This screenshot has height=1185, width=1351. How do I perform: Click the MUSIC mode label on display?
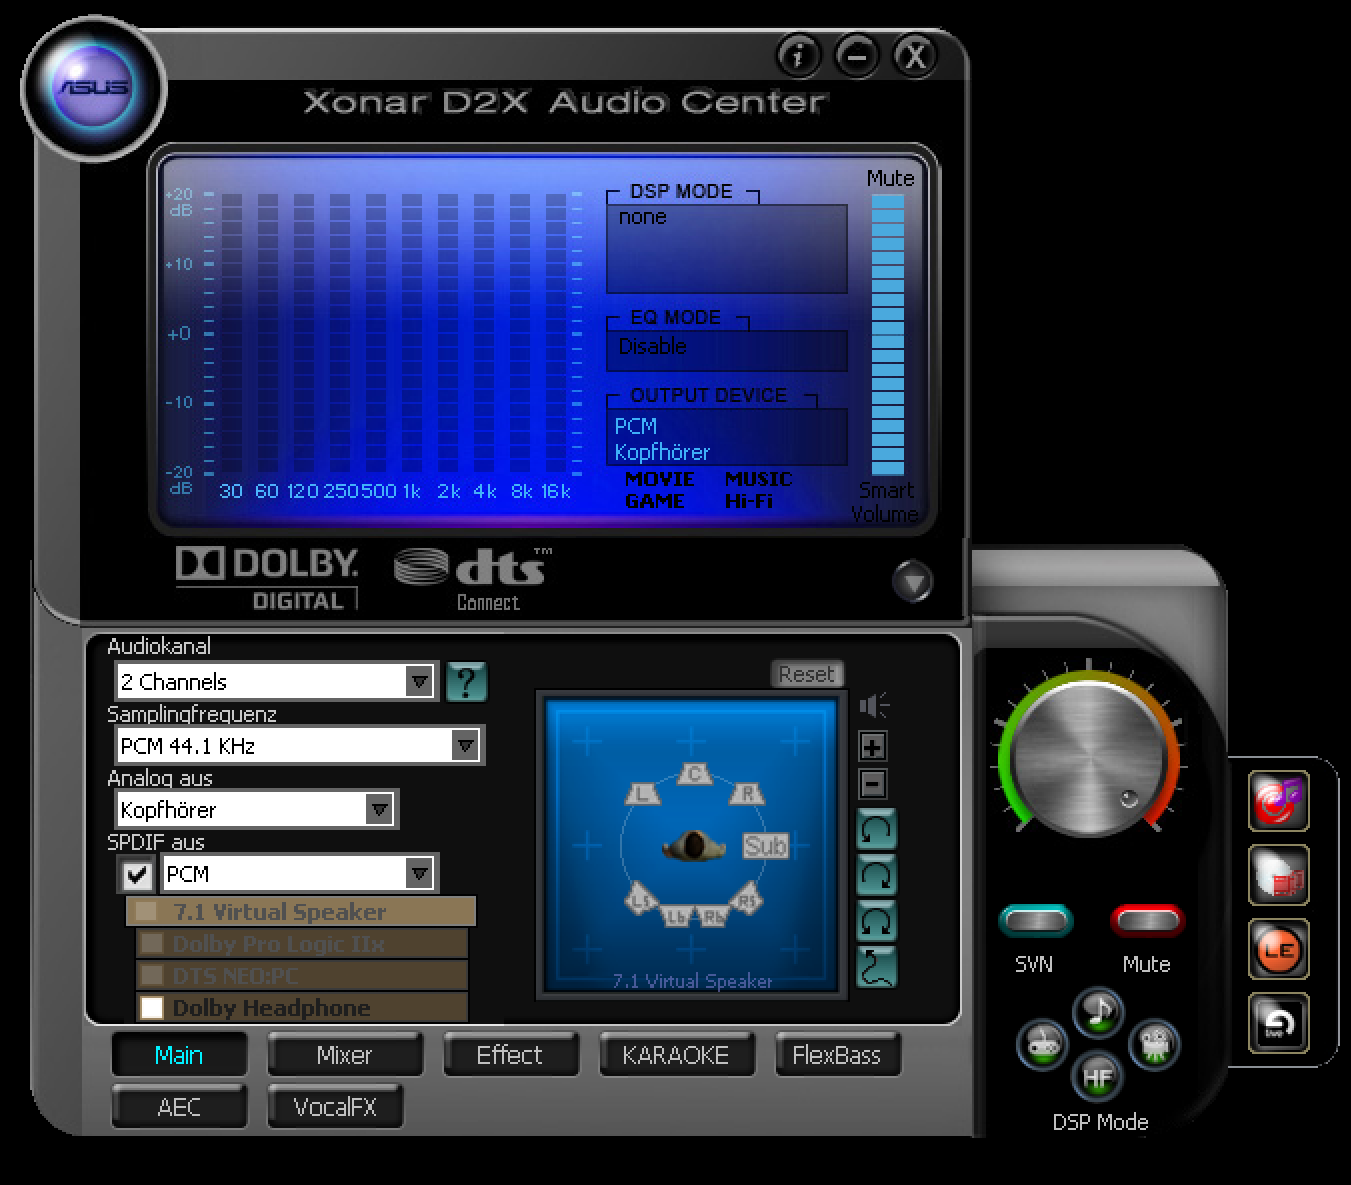(x=758, y=479)
